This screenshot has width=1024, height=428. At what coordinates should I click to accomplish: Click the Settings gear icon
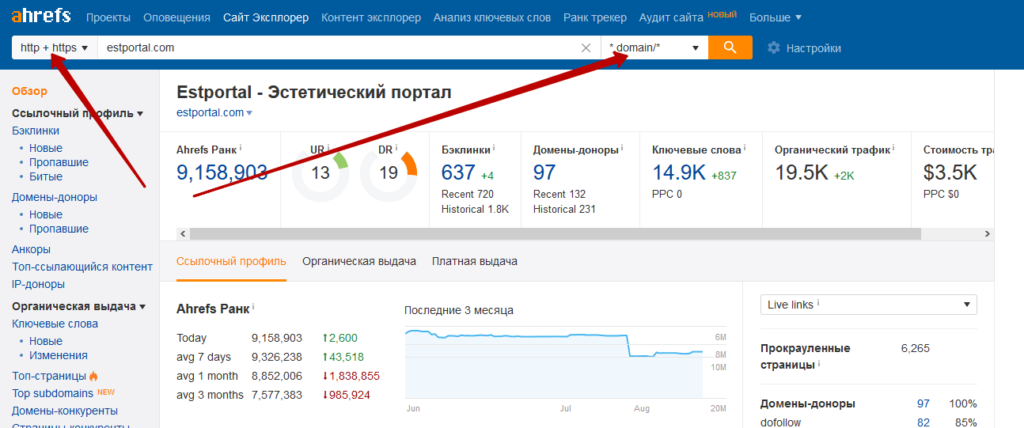pos(773,48)
